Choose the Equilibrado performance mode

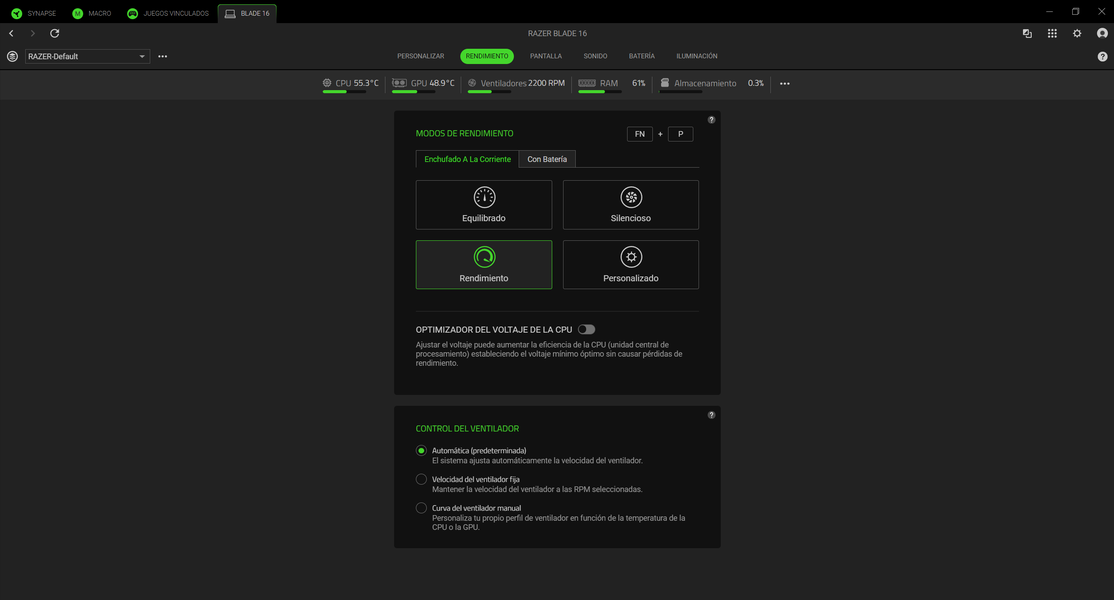[484, 204]
